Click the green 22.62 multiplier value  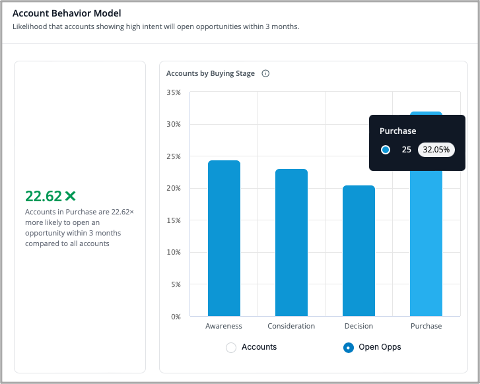[44, 196]
